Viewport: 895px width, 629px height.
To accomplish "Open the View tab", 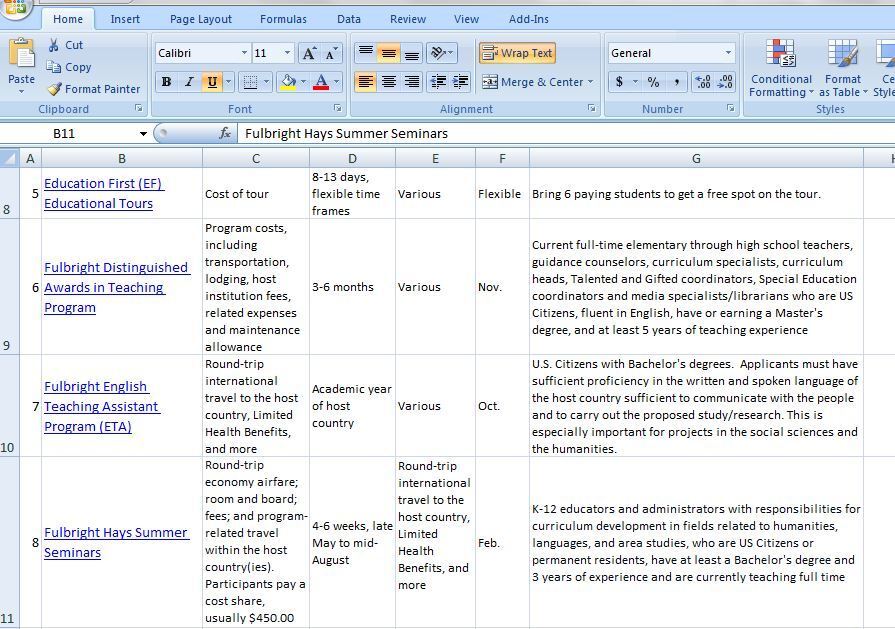I will click(466, 19).
